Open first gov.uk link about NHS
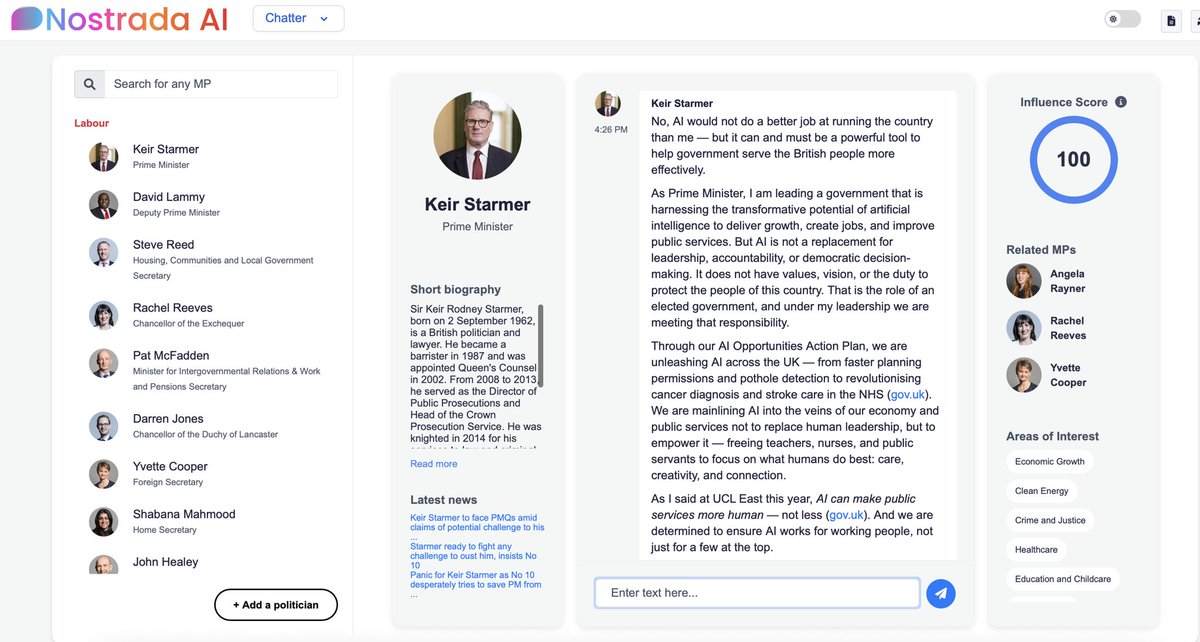Viewport: 1200px width, 642px height. tap(909, 395)
